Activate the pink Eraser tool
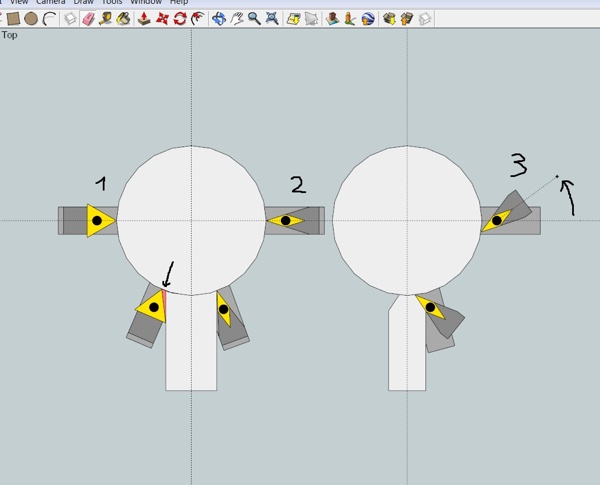The image size is (600, 485). pyautogui.click(x=88, y=18)
